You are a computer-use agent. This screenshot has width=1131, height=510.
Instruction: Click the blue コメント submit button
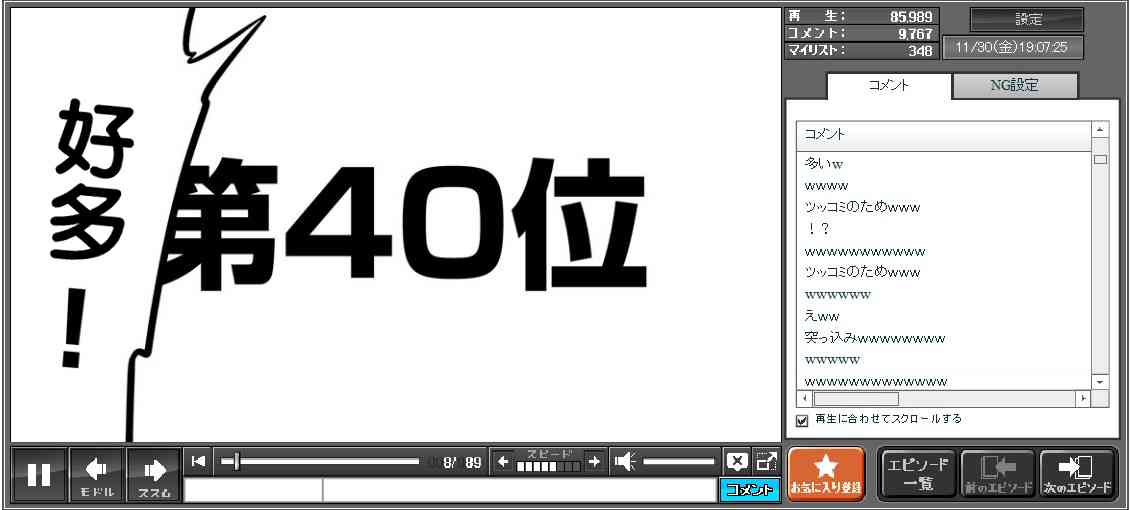pyautogui.click(x=748, y=490)
